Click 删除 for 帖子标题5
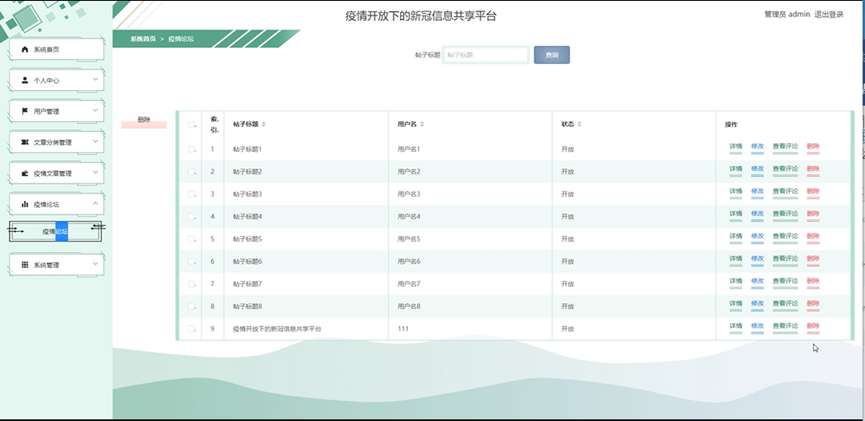865x421 pixels. 813,237
